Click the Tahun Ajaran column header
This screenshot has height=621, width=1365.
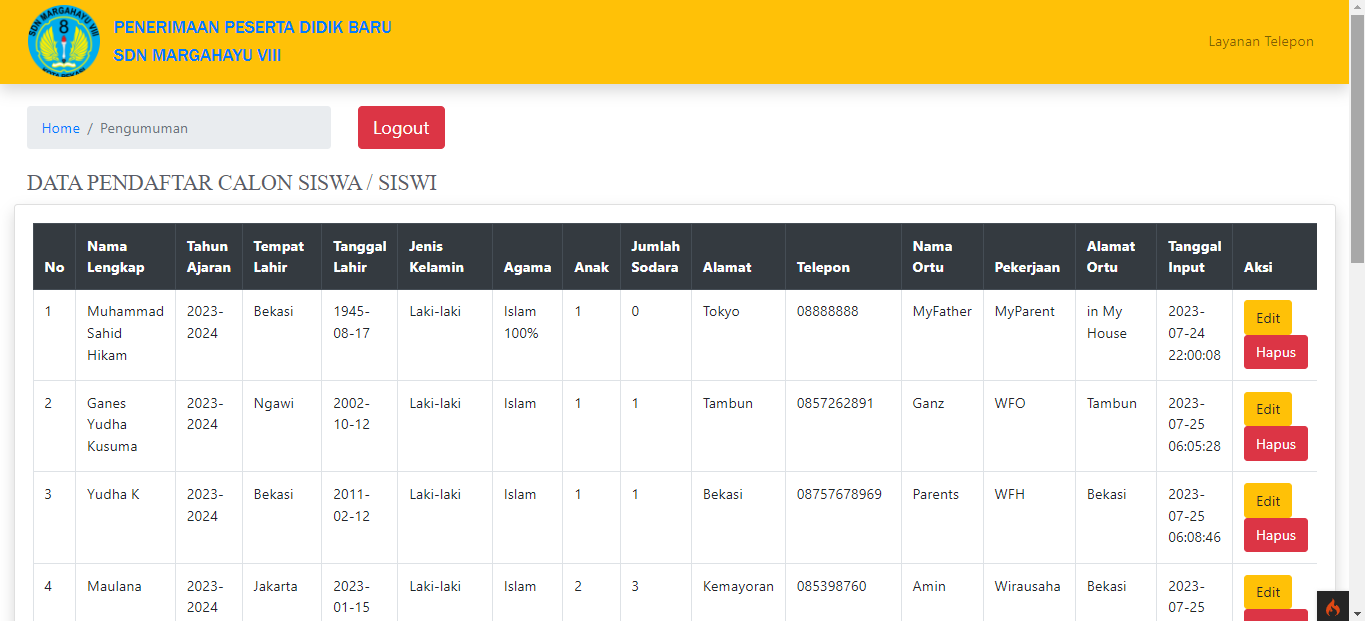click(208, 257)
